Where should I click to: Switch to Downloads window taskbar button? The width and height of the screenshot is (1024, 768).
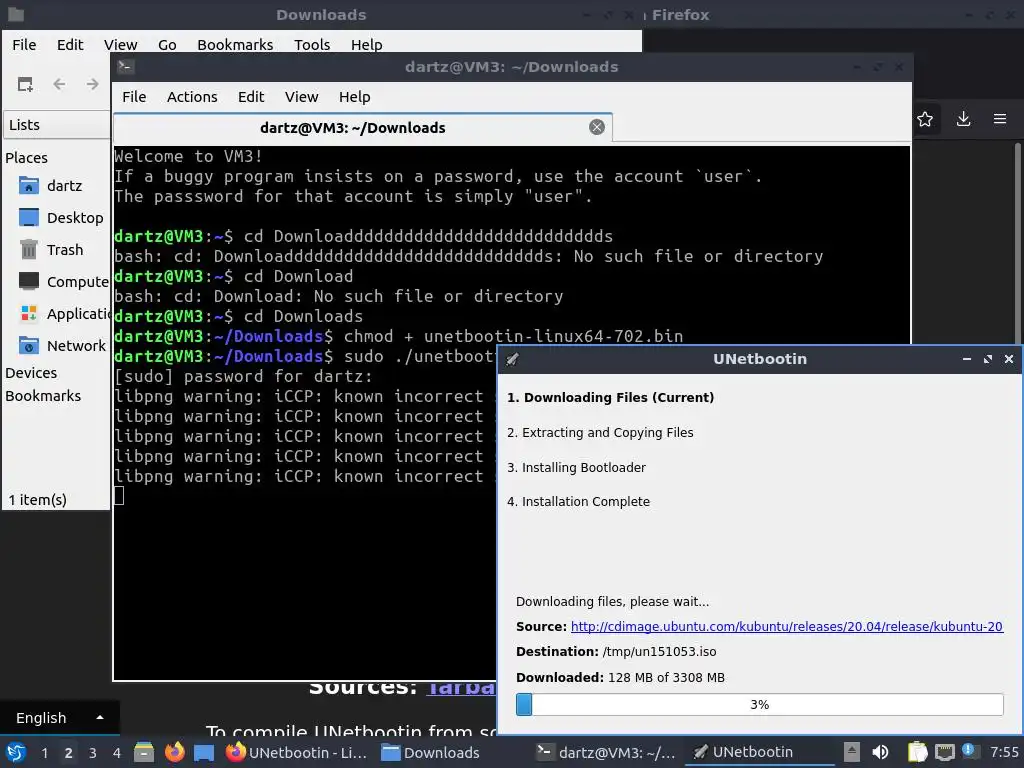(x=431, y=752)
